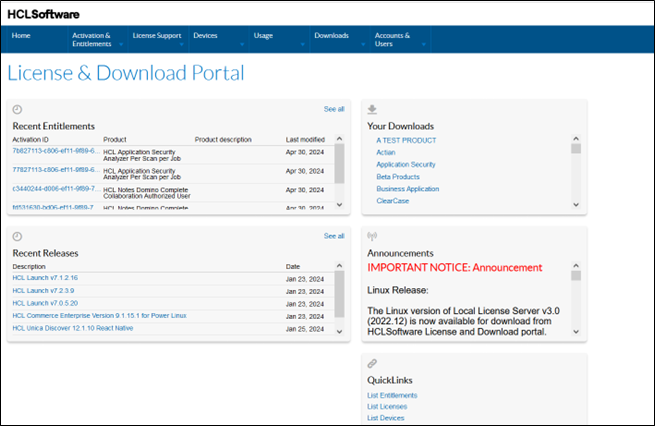The image size is (655, 426).
Task: Click Recent Entitlements scrollbar down arrow
Action: [x=339, y=204]
